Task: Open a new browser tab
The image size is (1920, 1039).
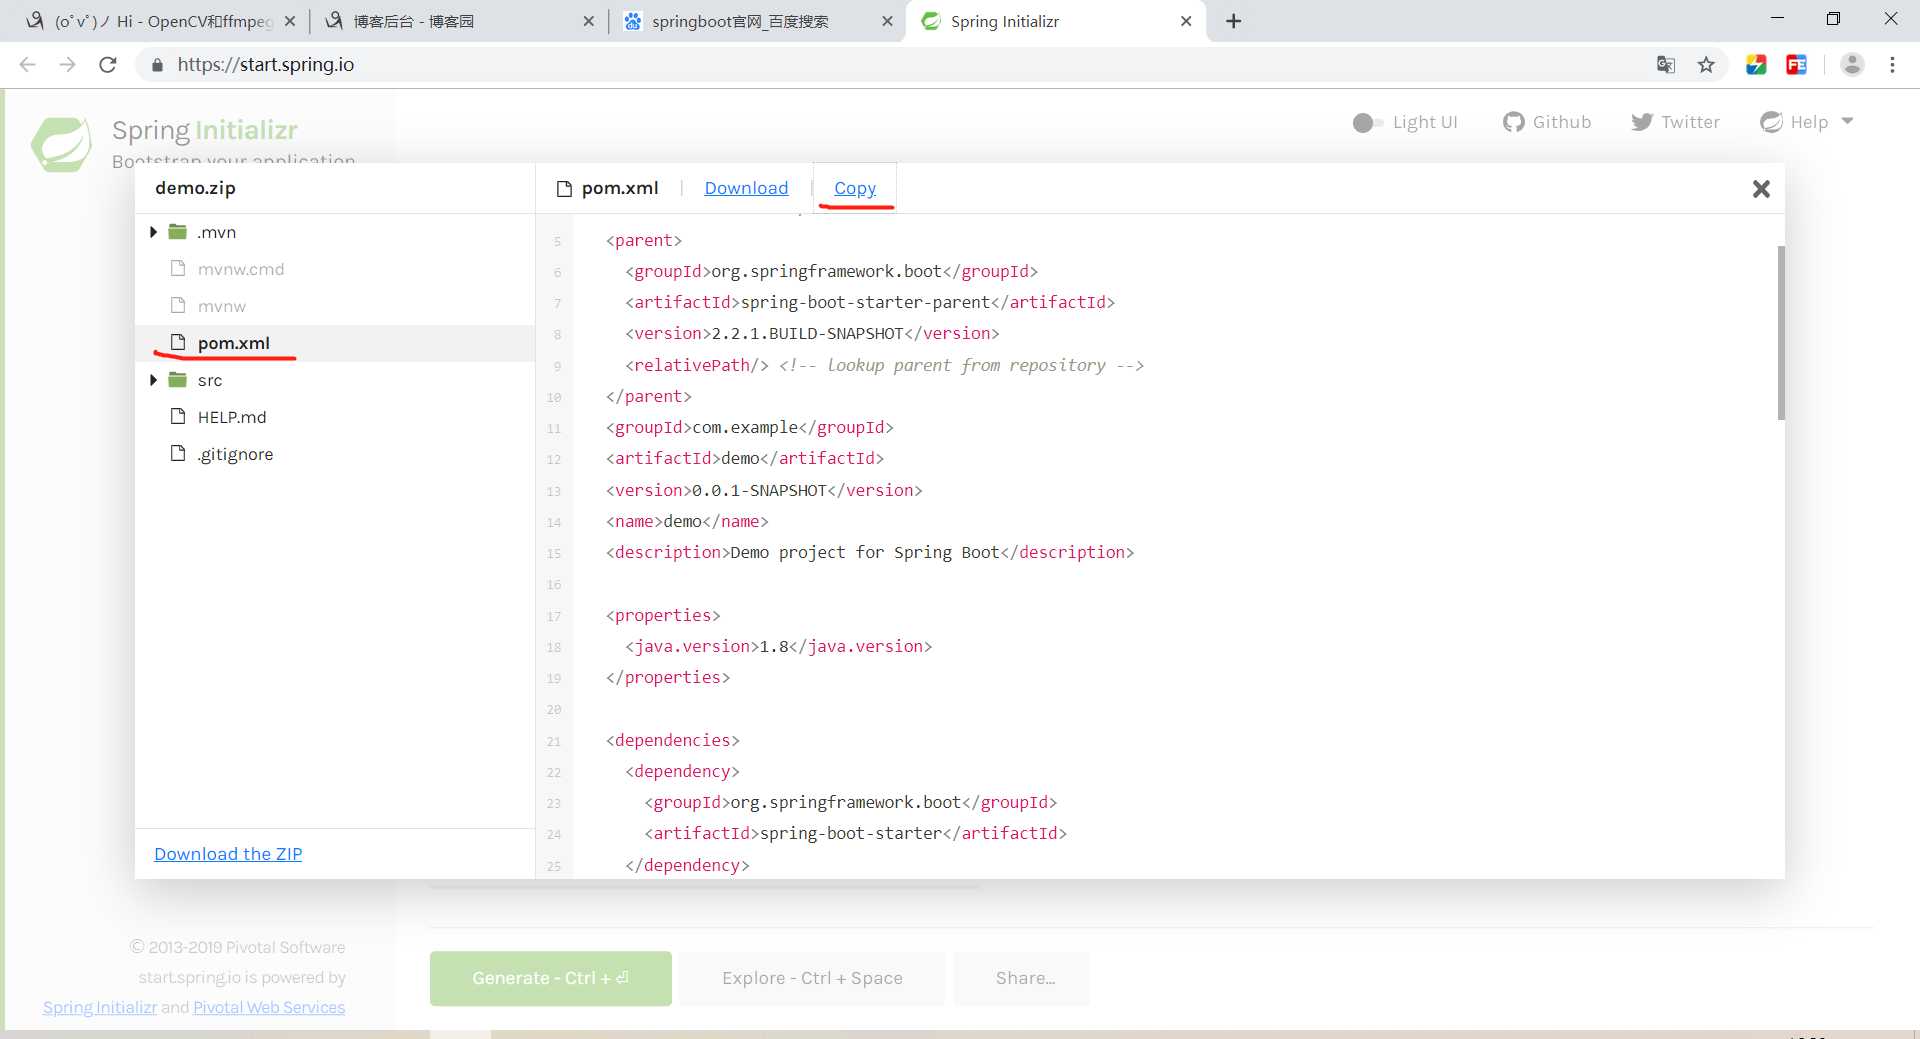Action: pyautogui.click(x=1234, y=21)
